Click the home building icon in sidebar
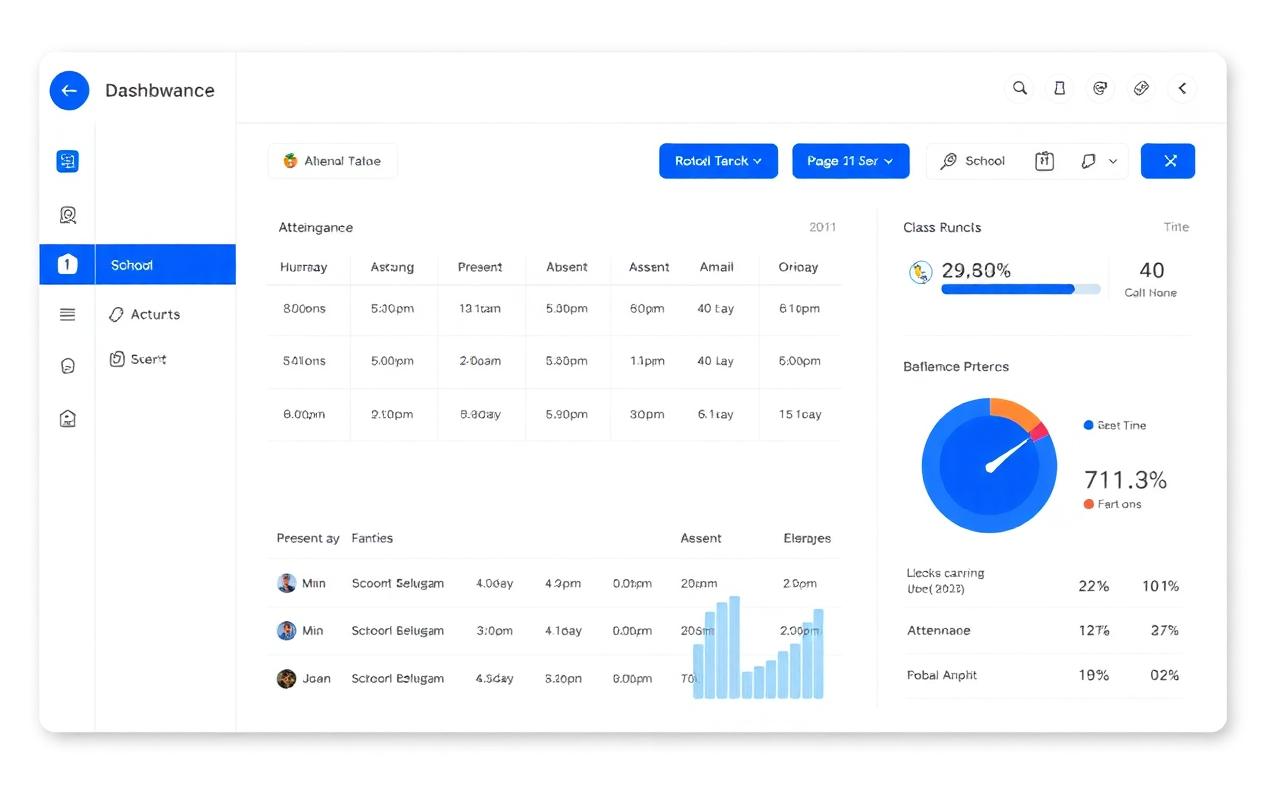This screenshot has height=800, width=1280. pos(67,418)
